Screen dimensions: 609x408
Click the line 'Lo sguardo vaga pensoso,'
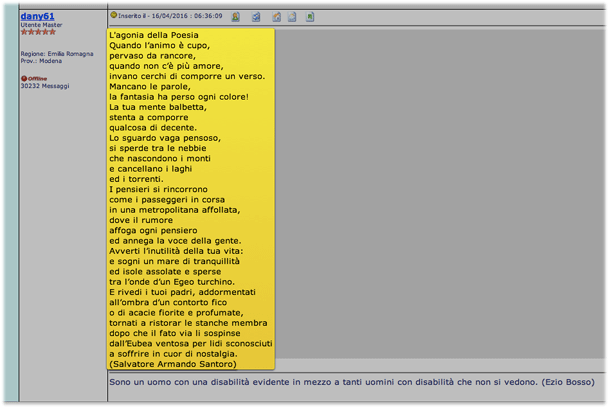point(165,138)
